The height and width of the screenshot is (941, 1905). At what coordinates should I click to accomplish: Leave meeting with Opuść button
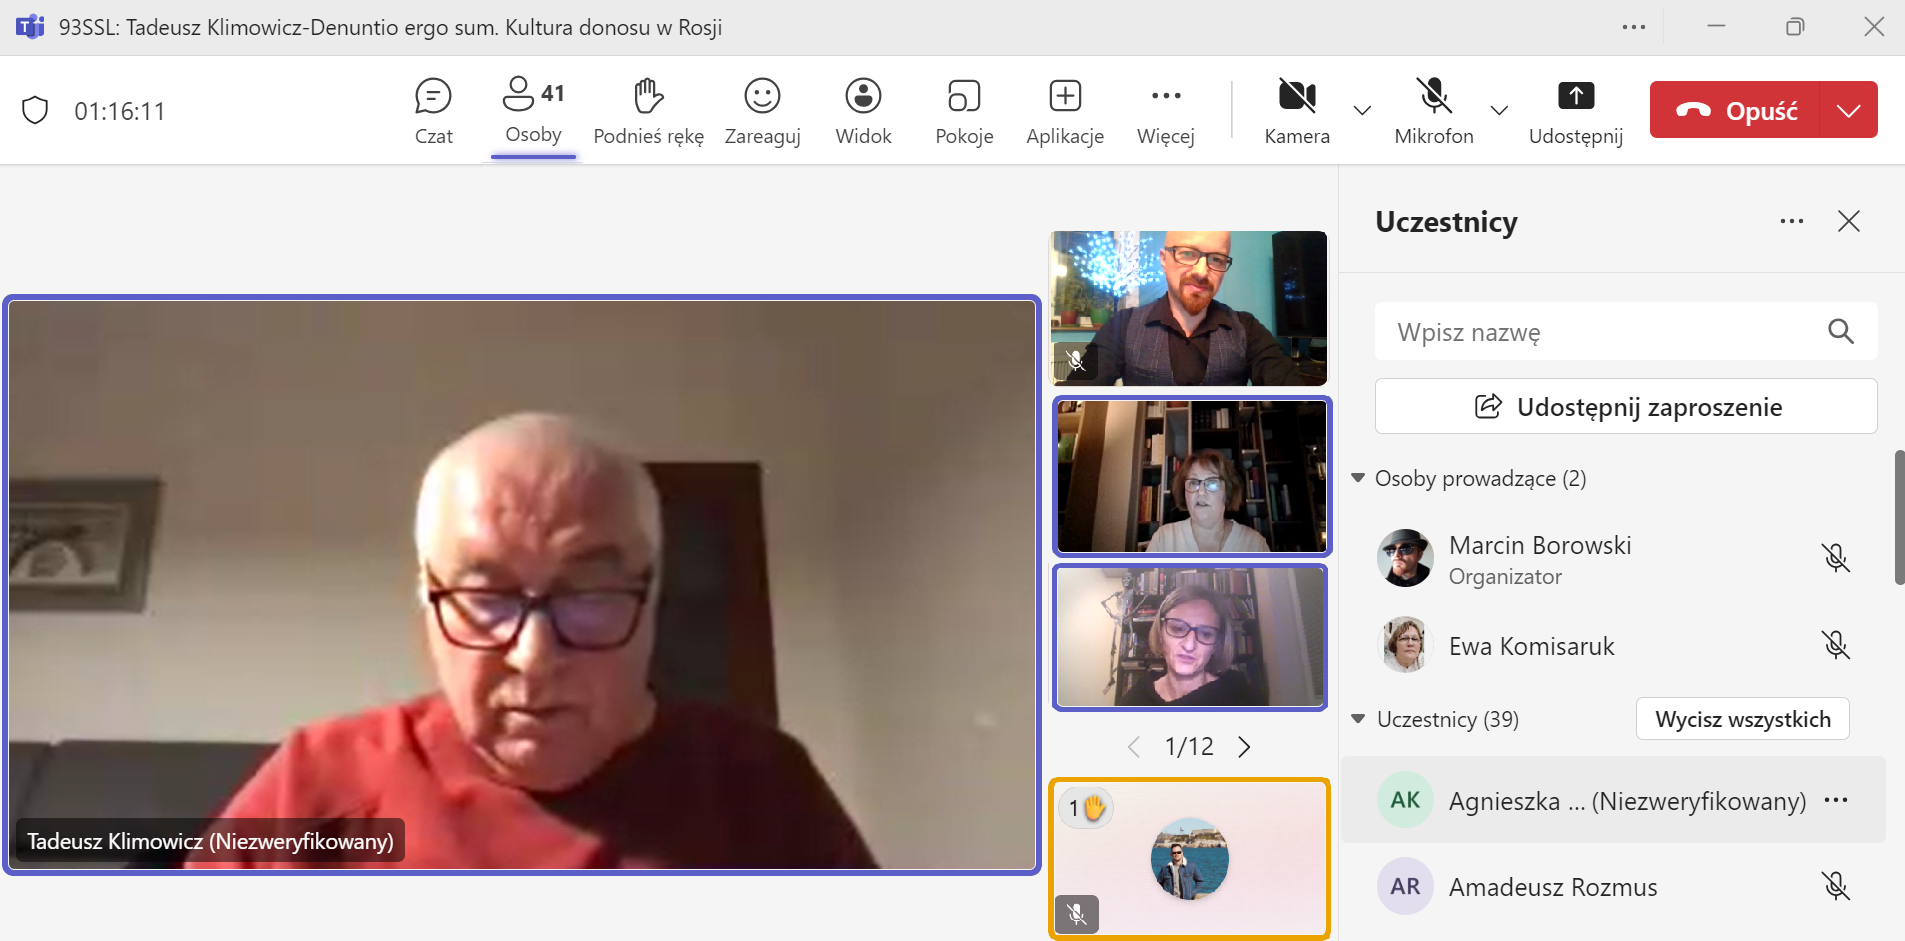(1736, 110)
